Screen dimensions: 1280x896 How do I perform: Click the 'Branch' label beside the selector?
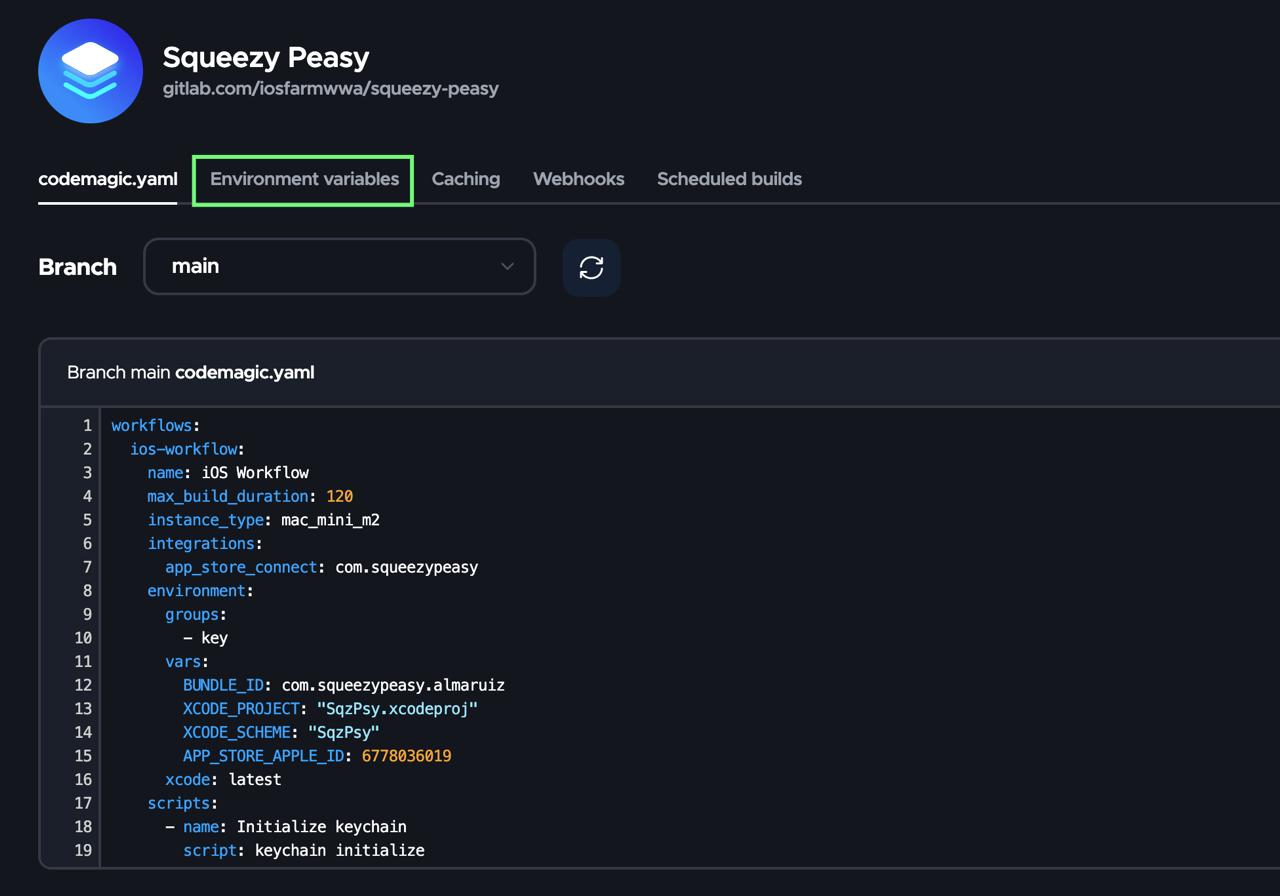pyautogui.click(x=77, y=267)
